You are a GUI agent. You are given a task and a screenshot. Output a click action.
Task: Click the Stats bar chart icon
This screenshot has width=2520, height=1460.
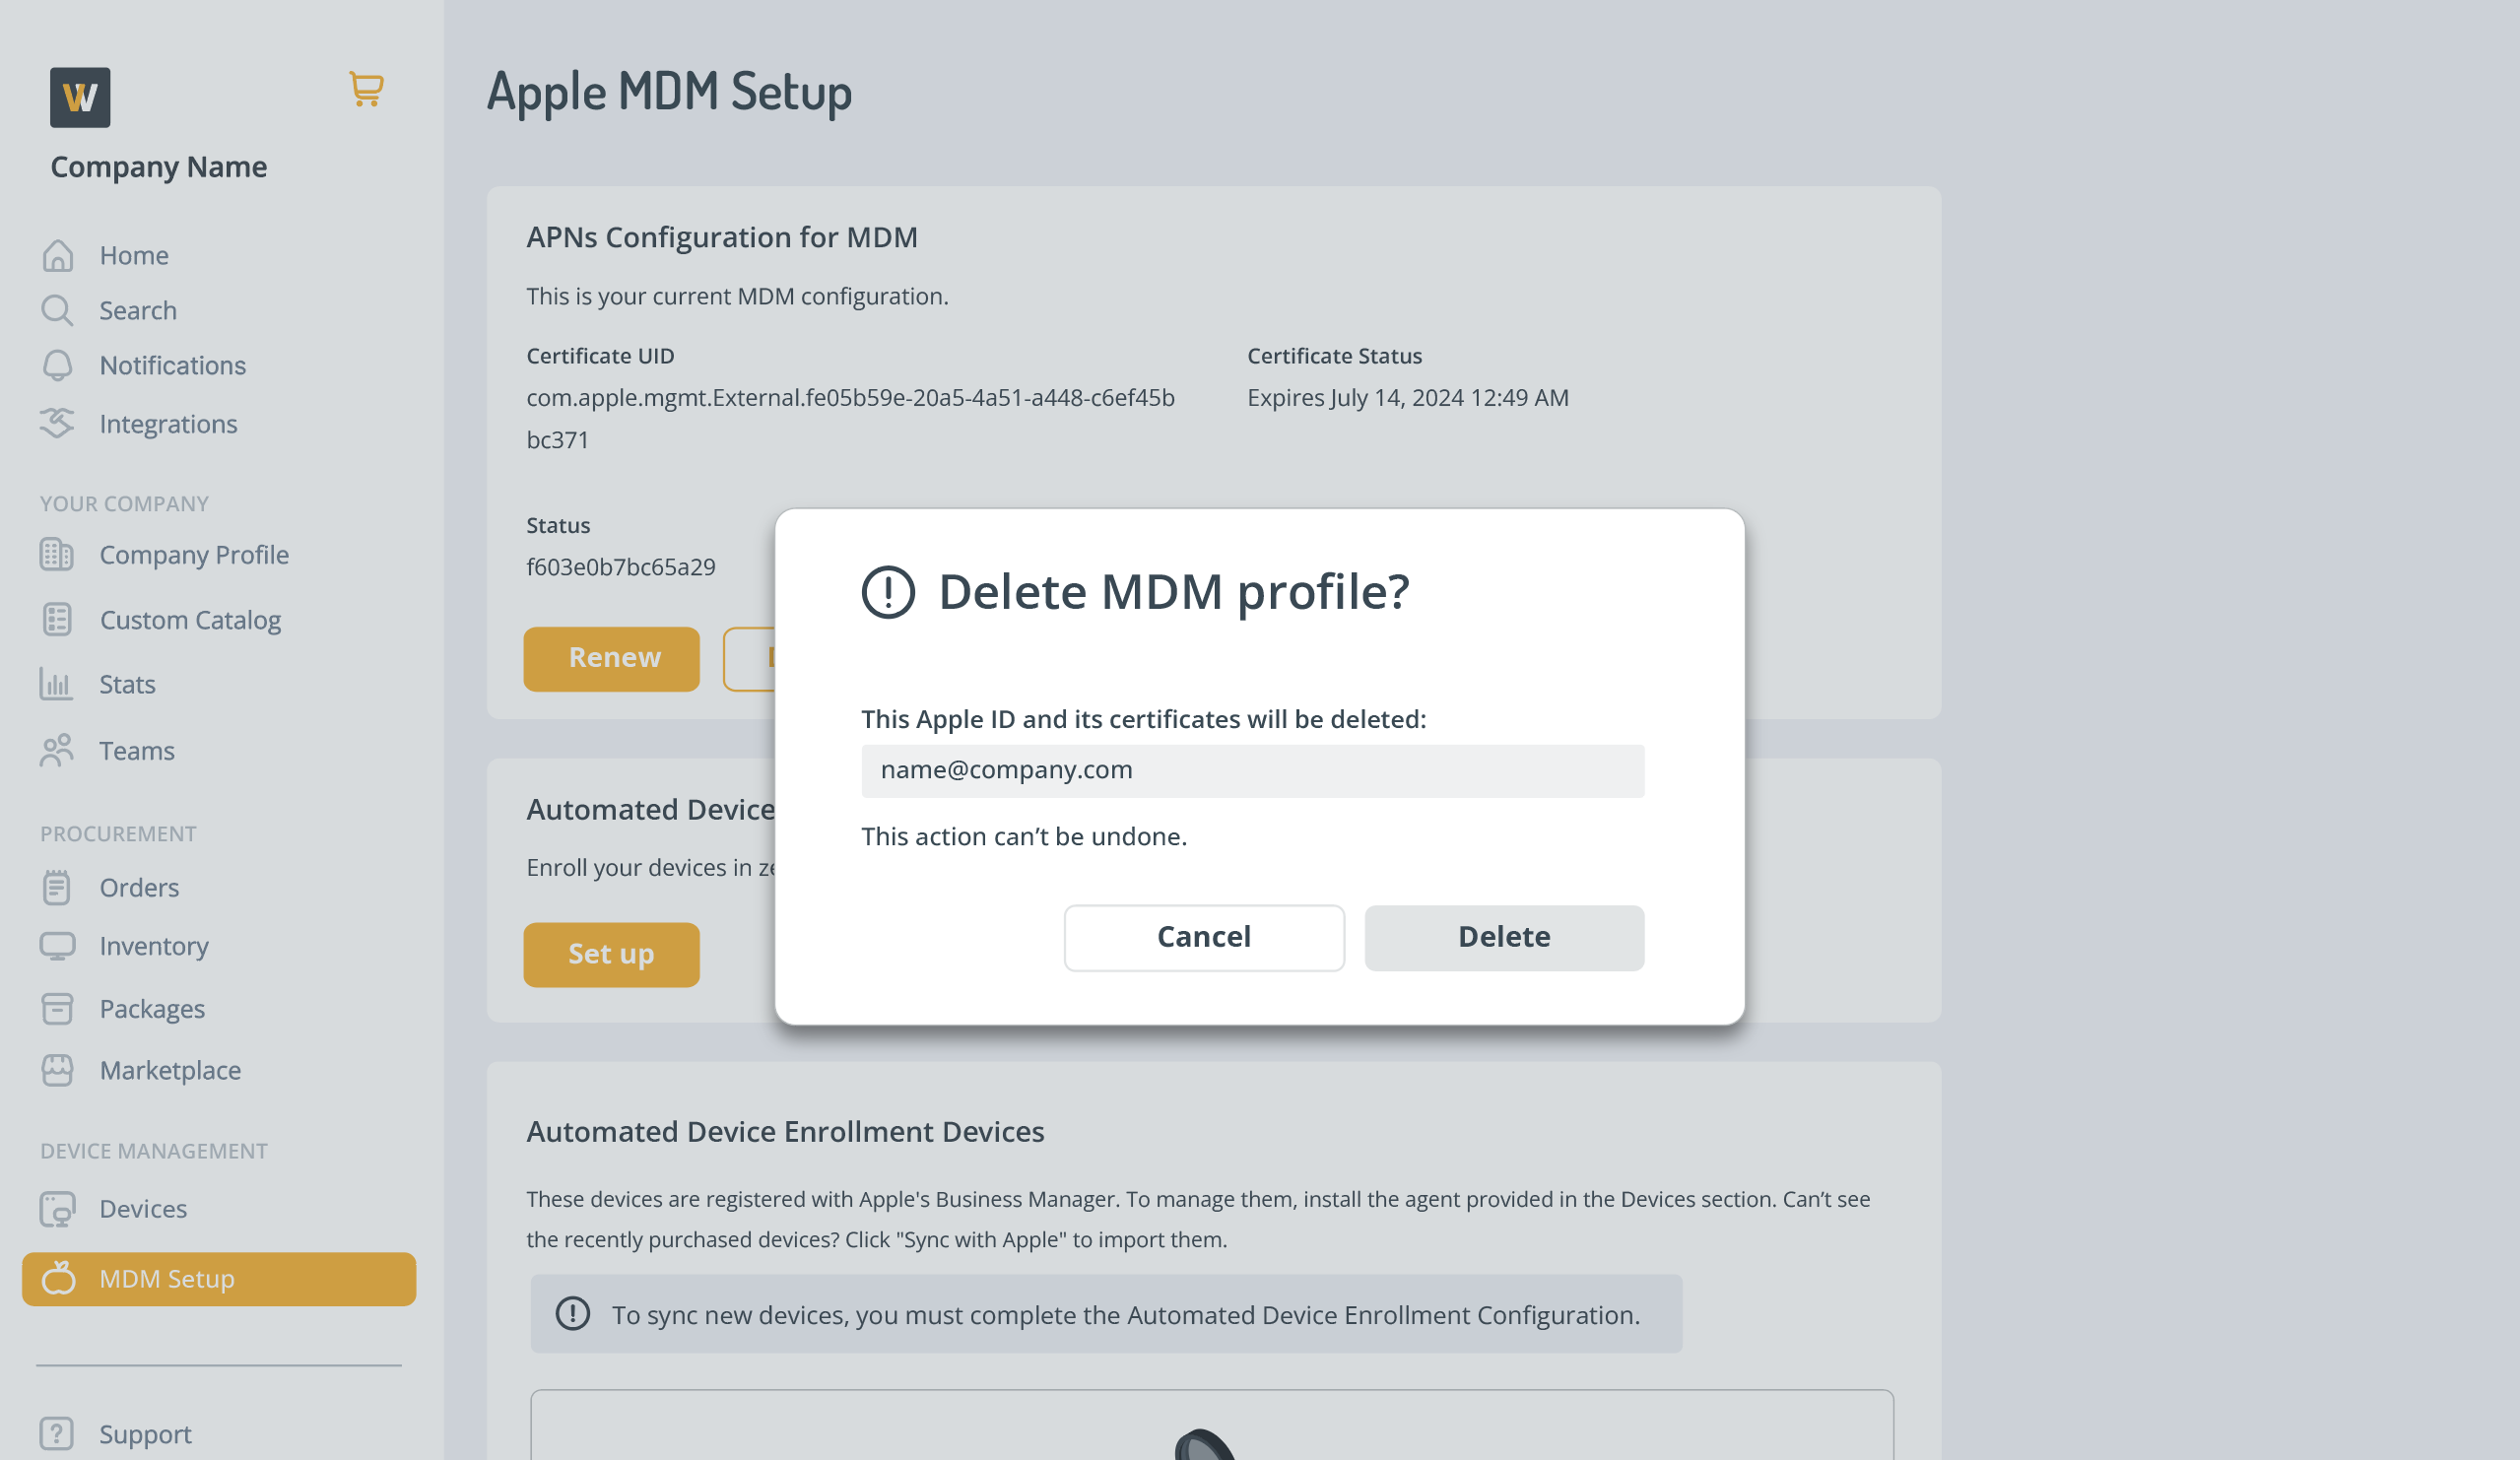pyautogui.click(x=57, y=685)
